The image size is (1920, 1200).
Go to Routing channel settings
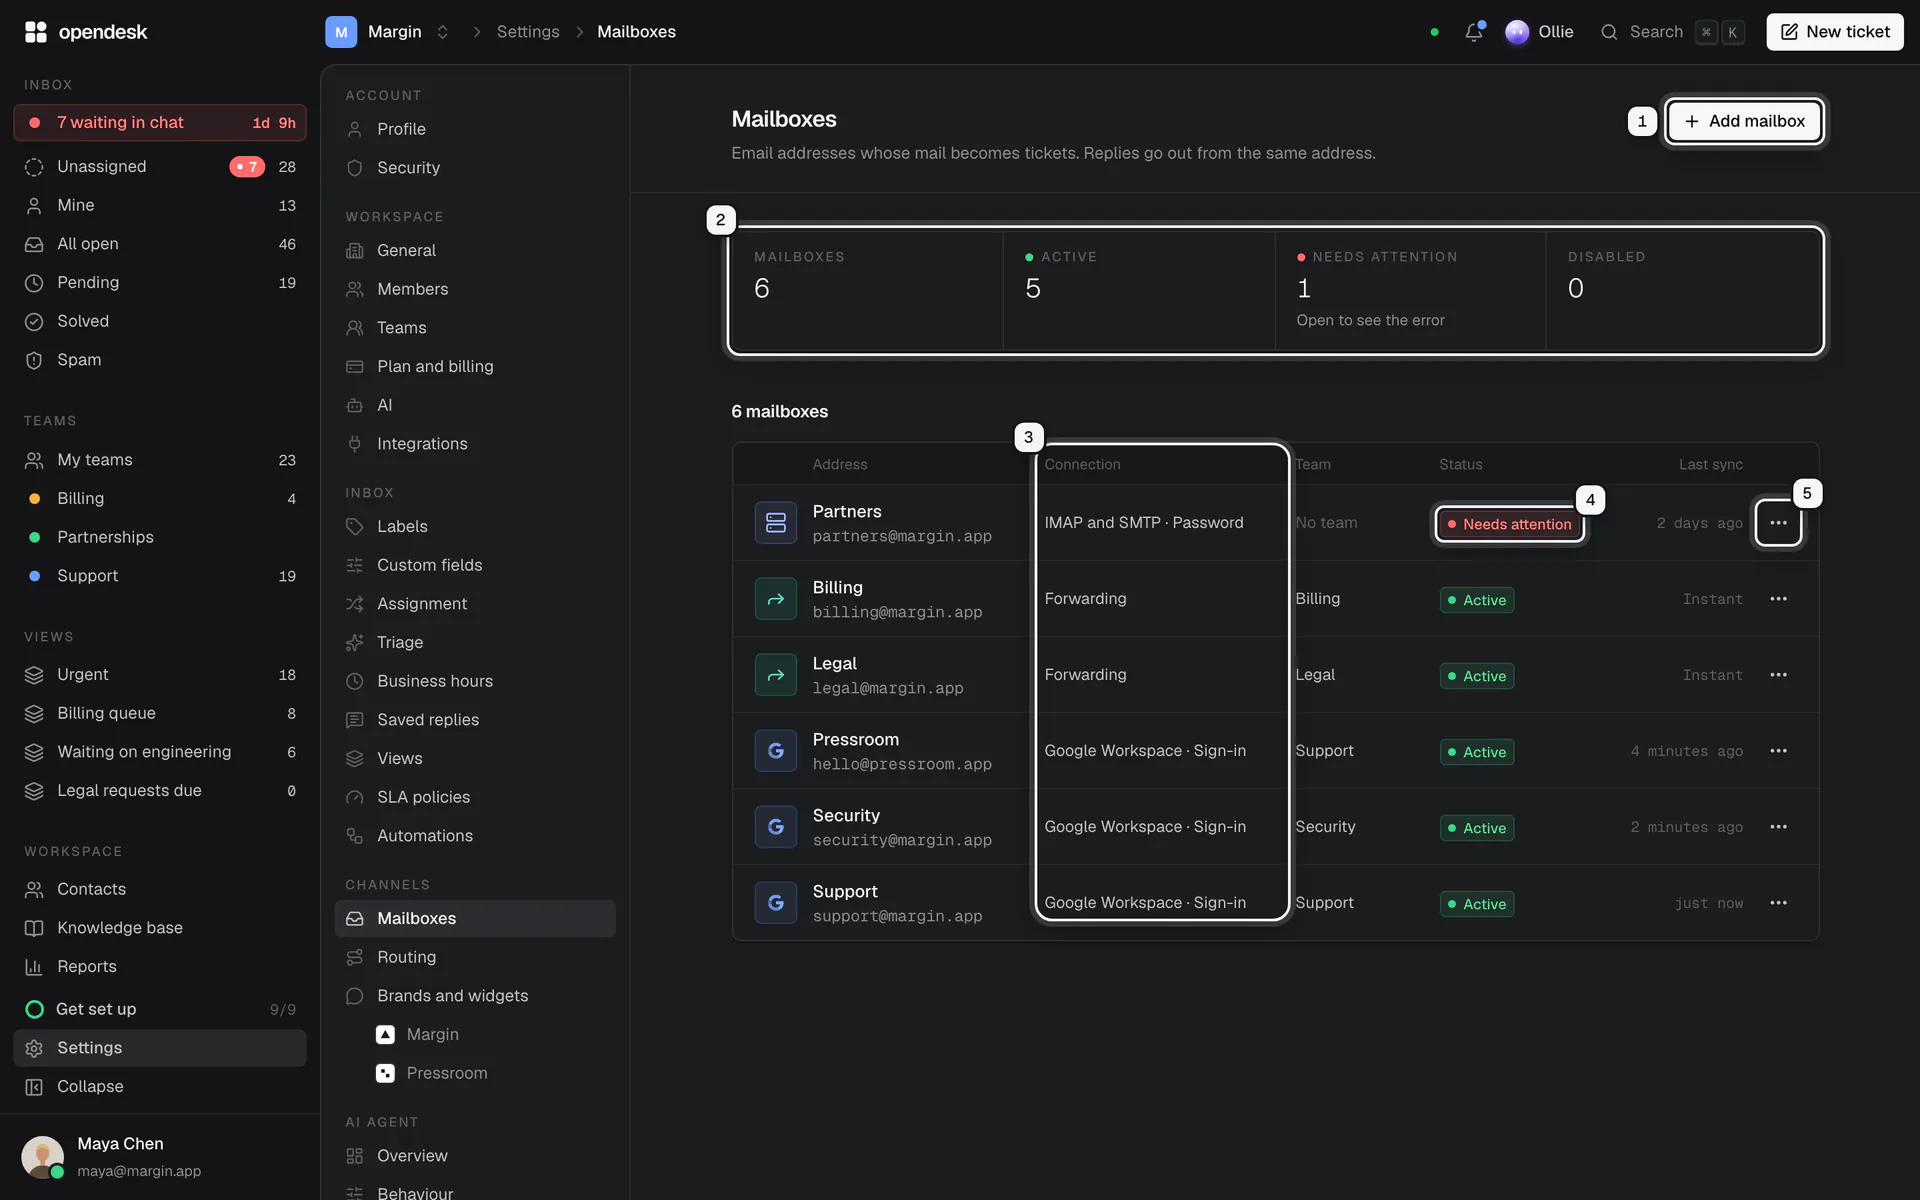tap(475, 957)
